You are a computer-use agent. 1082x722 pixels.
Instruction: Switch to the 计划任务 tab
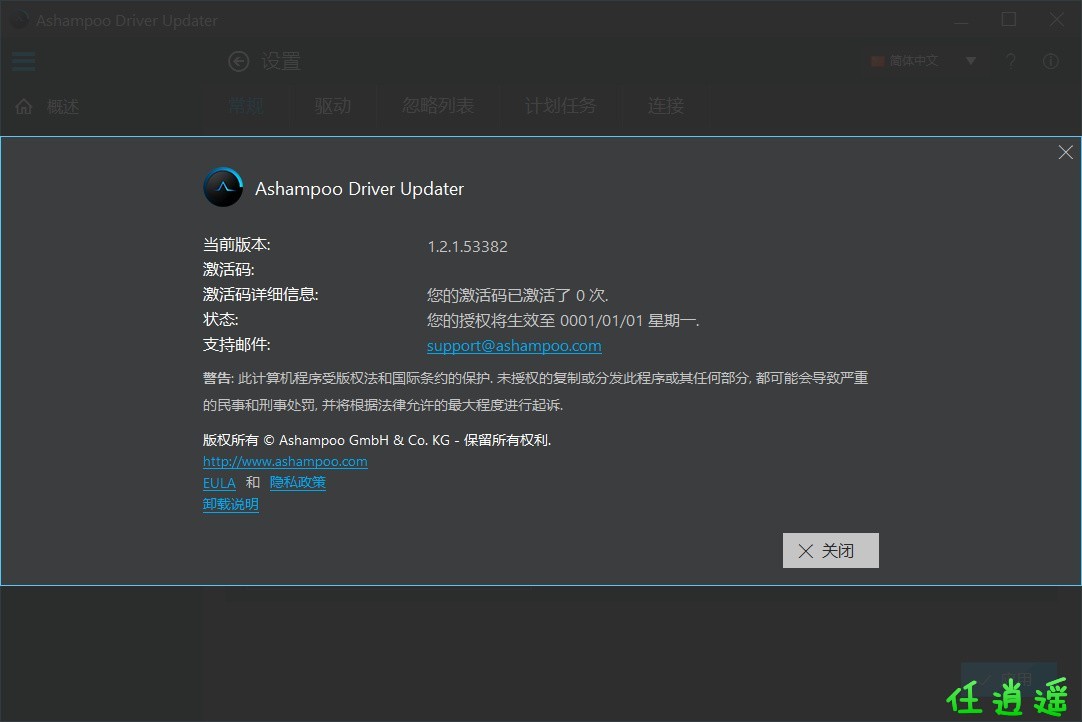click(x=560, y=106)
